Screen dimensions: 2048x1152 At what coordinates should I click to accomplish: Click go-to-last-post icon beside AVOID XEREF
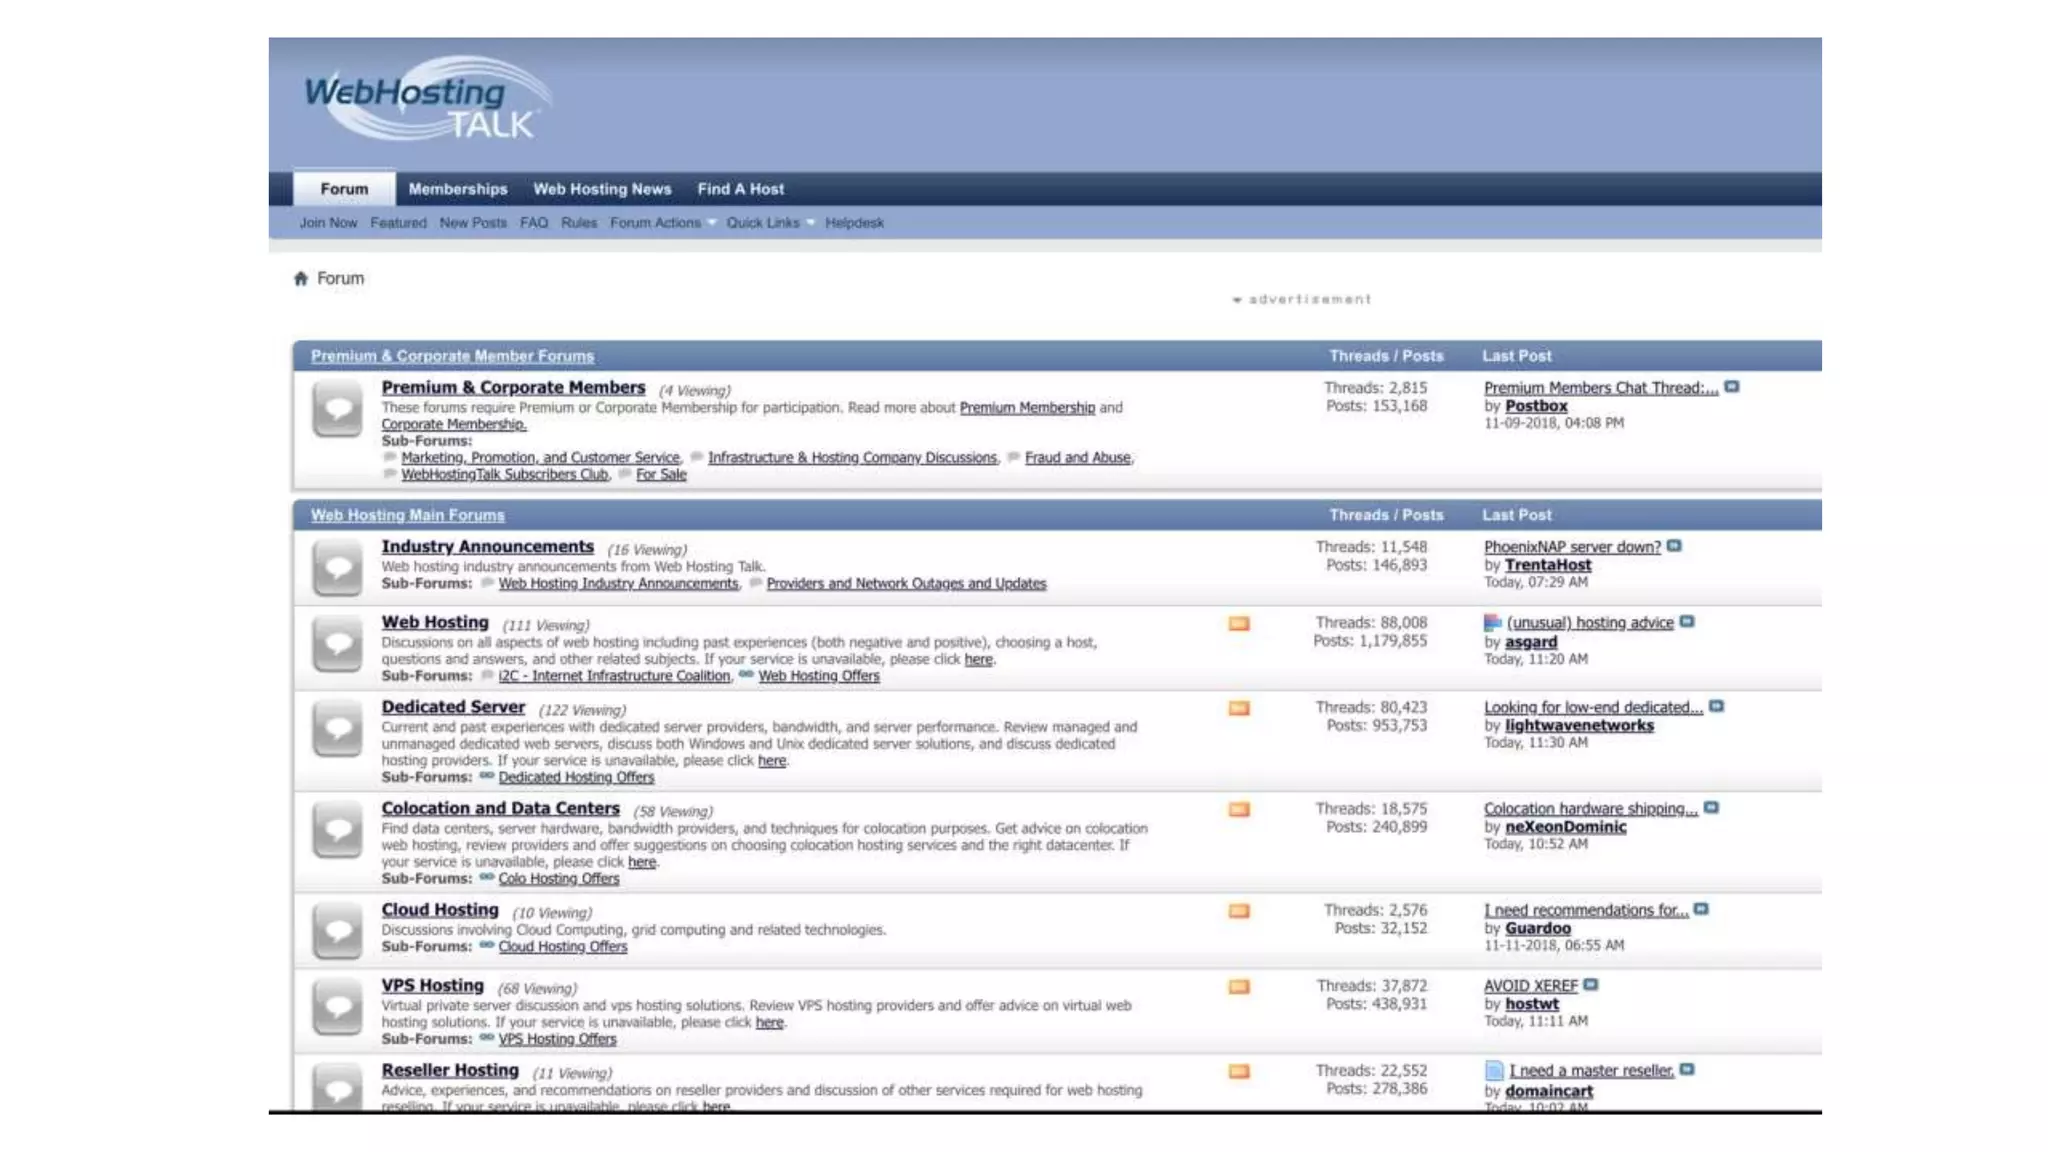(1591, 985)
